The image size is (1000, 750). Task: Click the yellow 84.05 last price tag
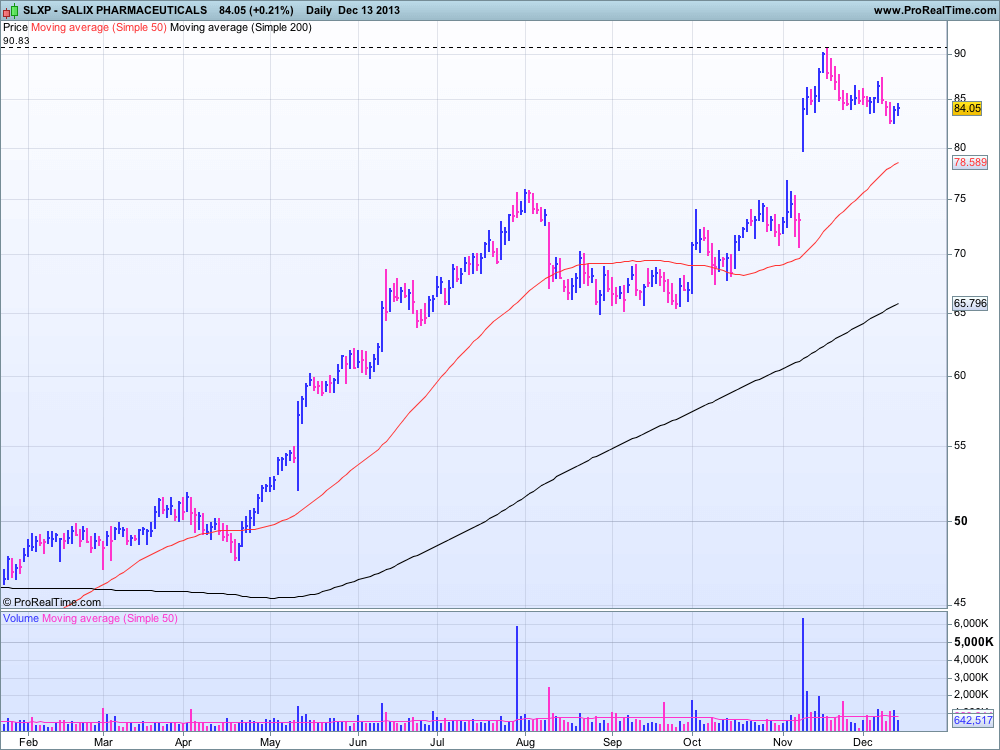click(x=967, y=108)
